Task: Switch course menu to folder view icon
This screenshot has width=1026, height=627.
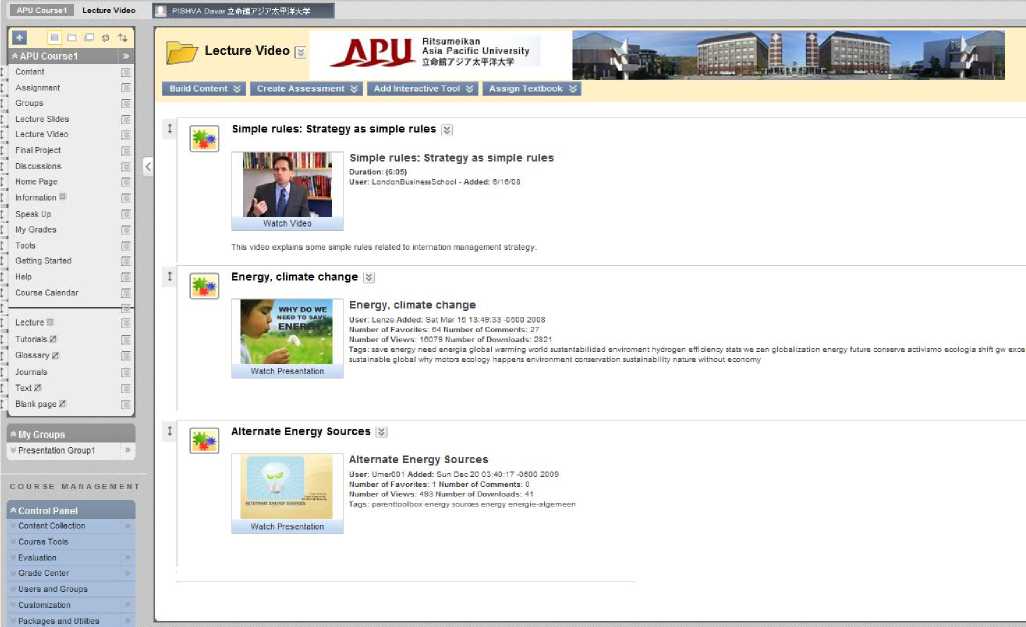Action: (72, 38)
